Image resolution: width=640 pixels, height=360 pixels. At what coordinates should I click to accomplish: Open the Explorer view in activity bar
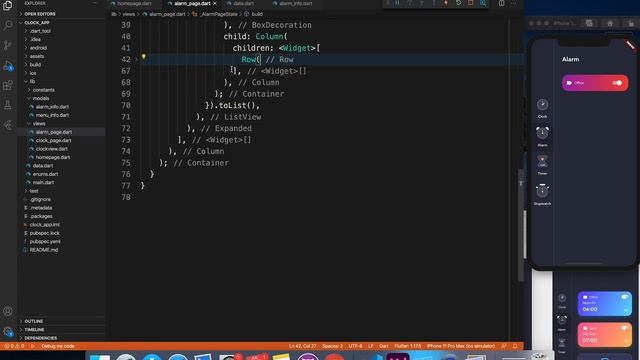7,5
